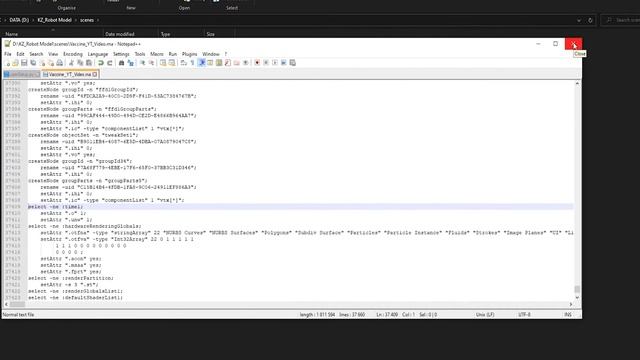Click the Cut scissors toolbar icon
640x360 pixels.
71,63
